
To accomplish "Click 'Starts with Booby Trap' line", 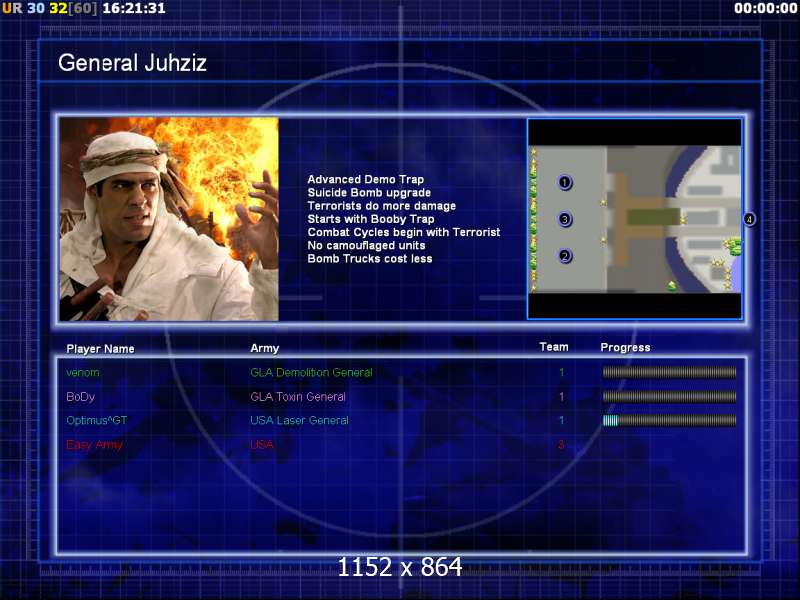I will tap(371, 219).
